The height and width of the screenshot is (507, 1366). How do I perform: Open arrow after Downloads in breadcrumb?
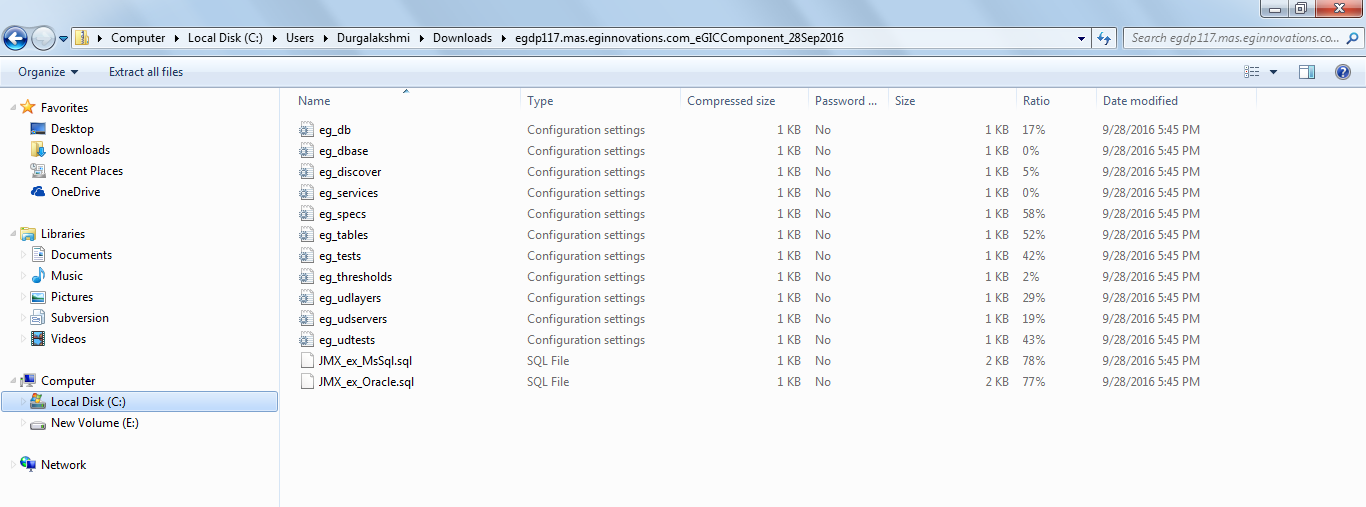[502, 38]
